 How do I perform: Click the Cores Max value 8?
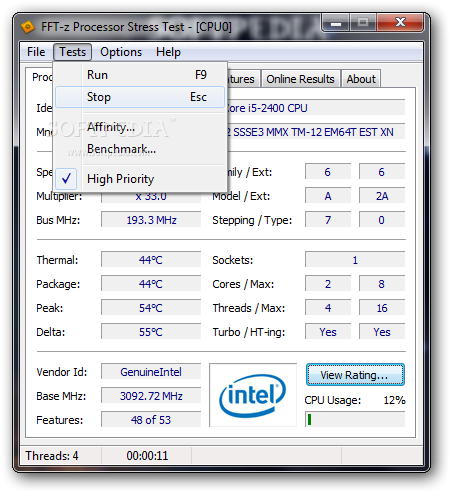(382, 284)
